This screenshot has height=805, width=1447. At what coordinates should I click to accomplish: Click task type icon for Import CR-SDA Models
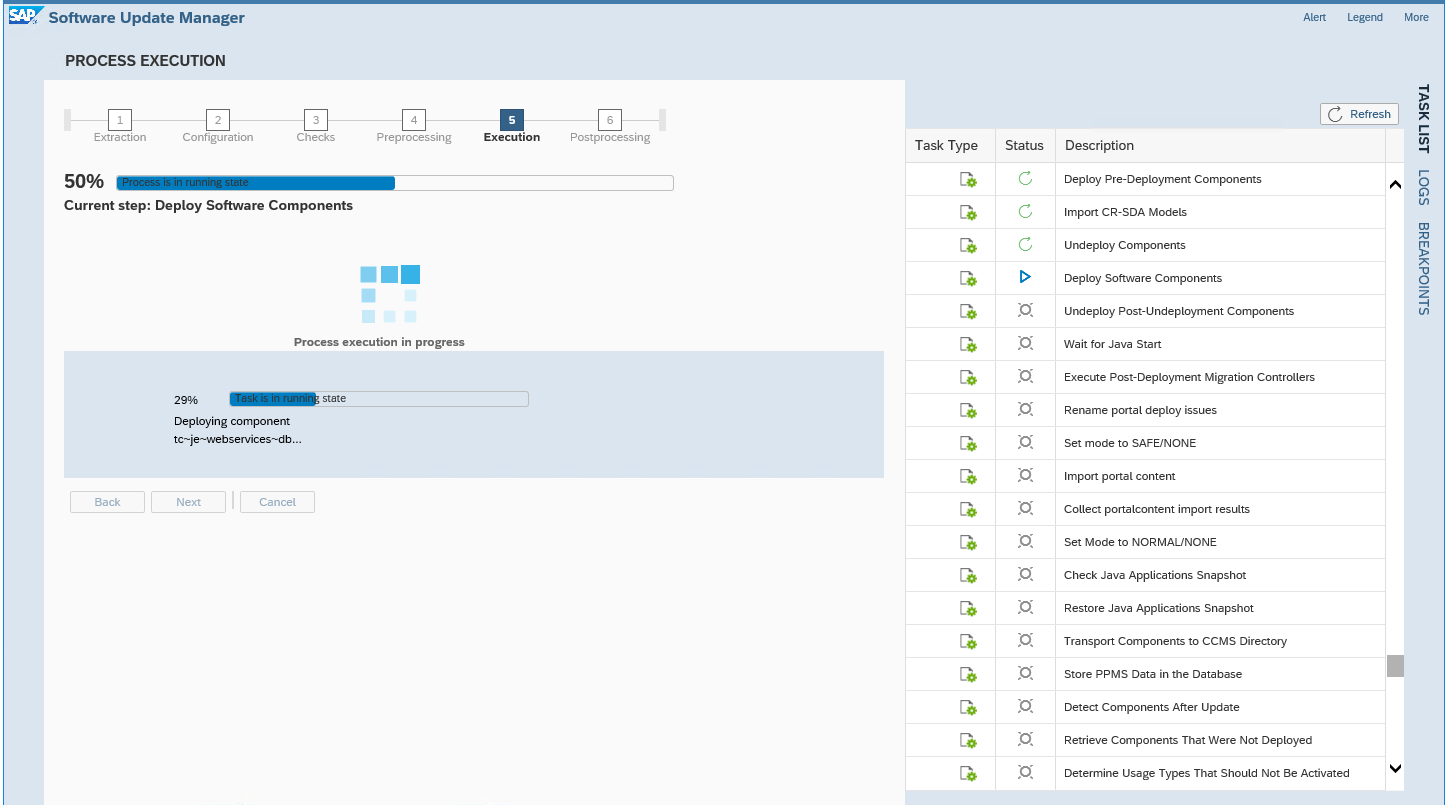(968, 213)
